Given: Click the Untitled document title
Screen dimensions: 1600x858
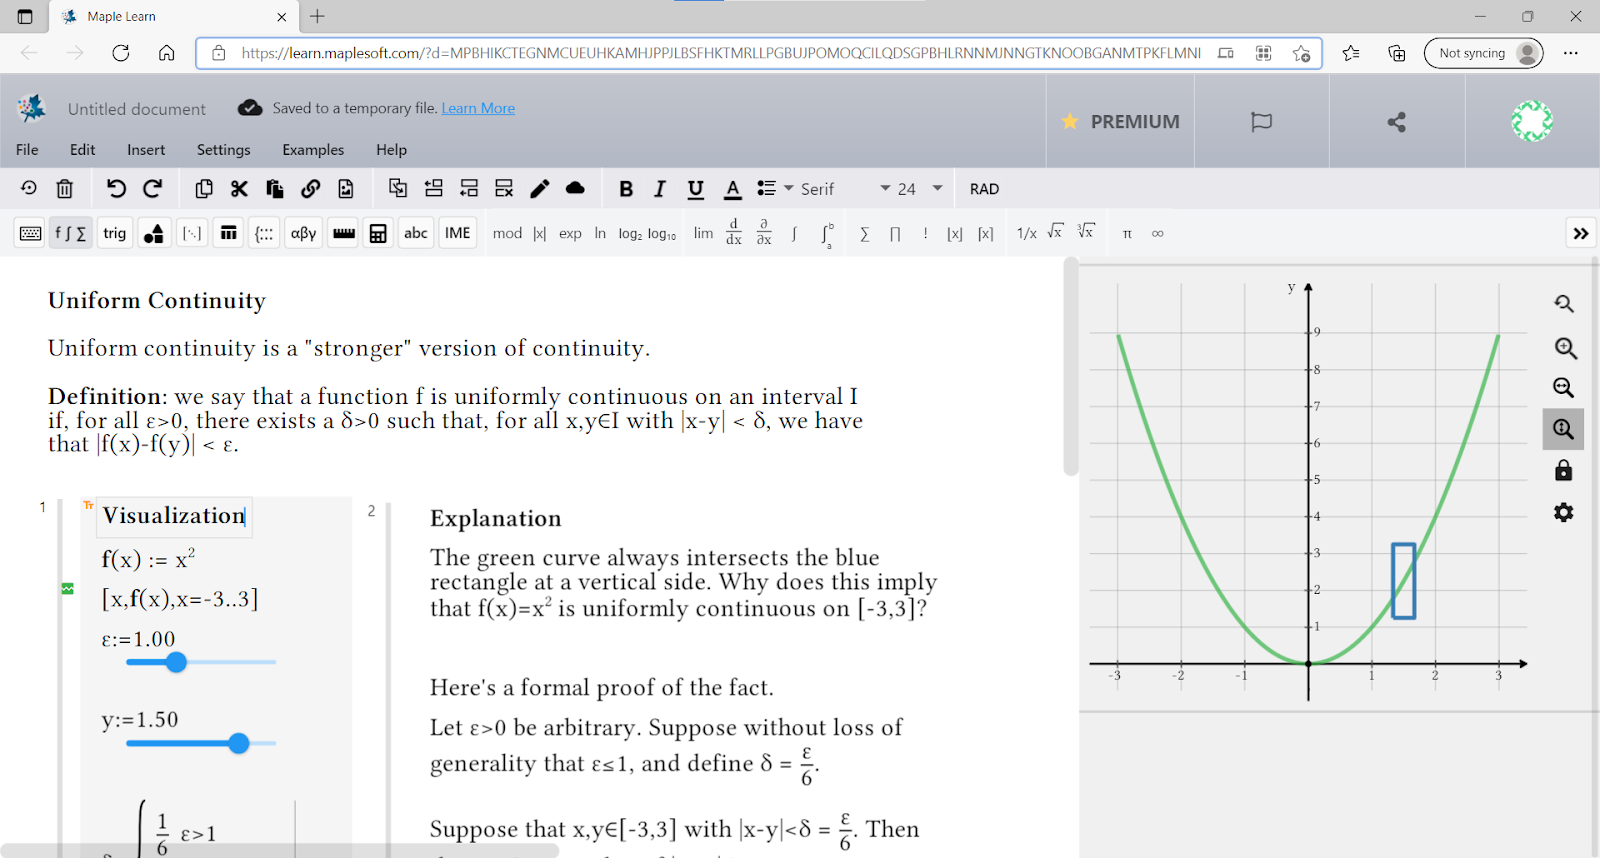Looking at the screenshot, I should click(x=137, y=109).
